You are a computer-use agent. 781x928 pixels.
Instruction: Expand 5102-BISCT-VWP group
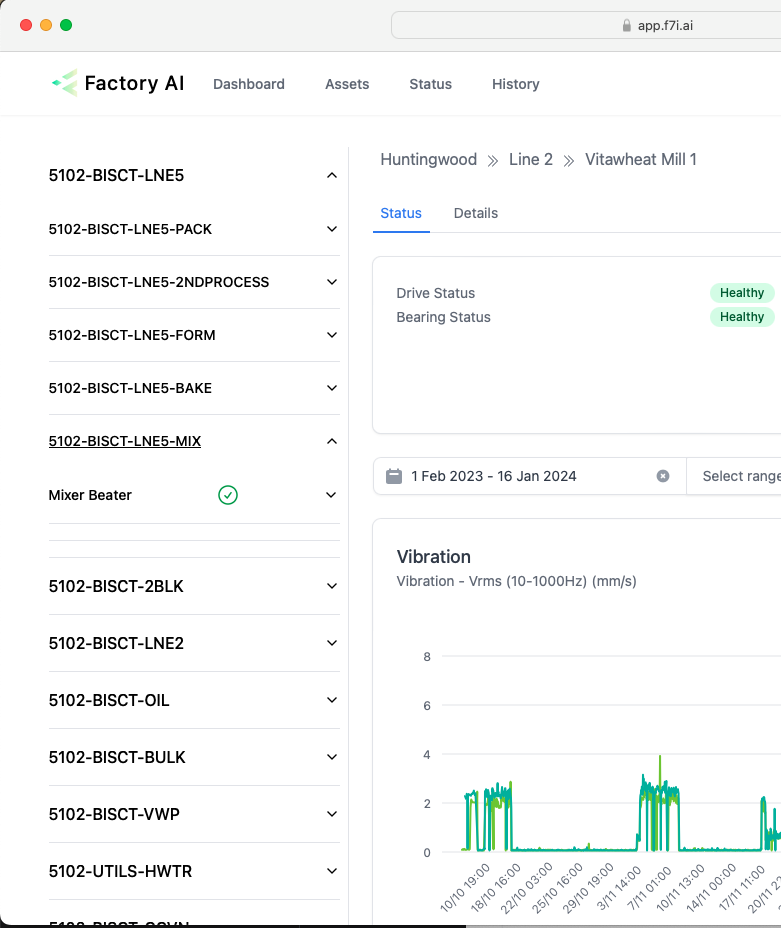tap(332, 814)
